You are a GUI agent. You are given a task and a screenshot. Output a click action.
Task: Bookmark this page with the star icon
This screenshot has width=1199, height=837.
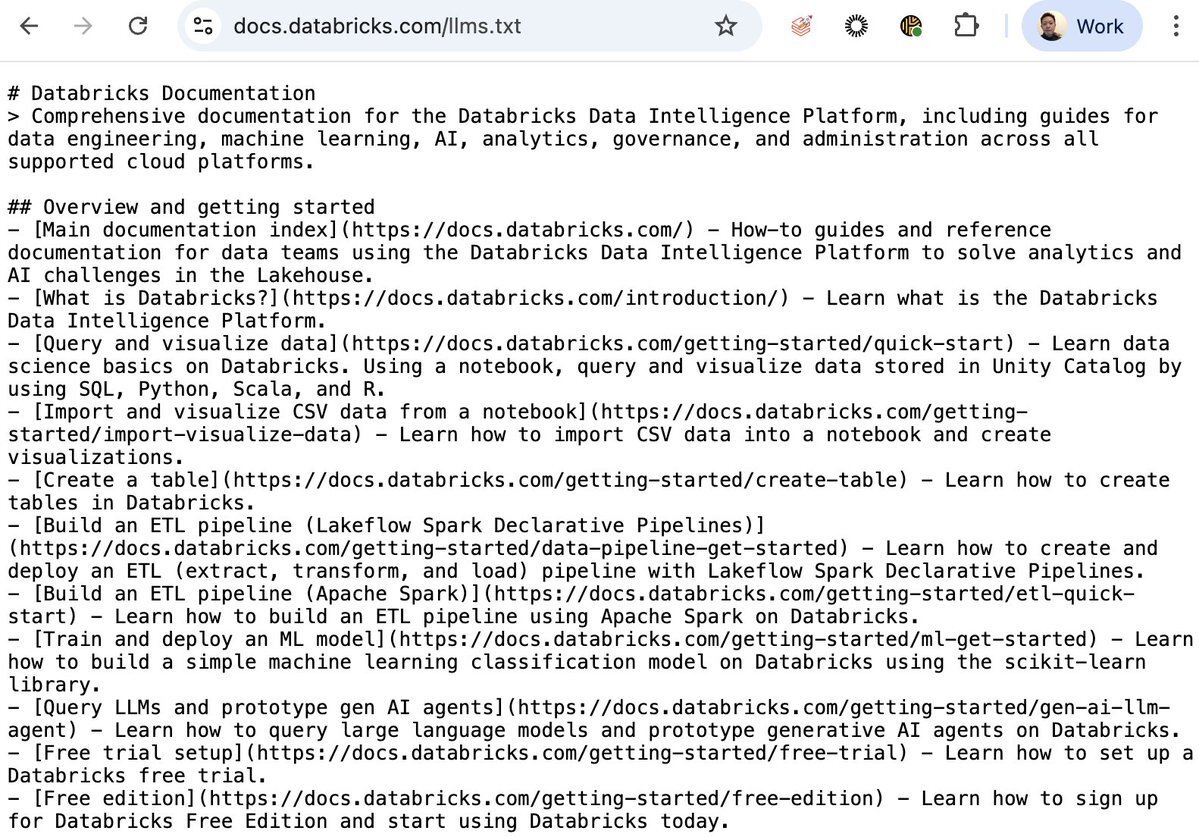point(726,26)
